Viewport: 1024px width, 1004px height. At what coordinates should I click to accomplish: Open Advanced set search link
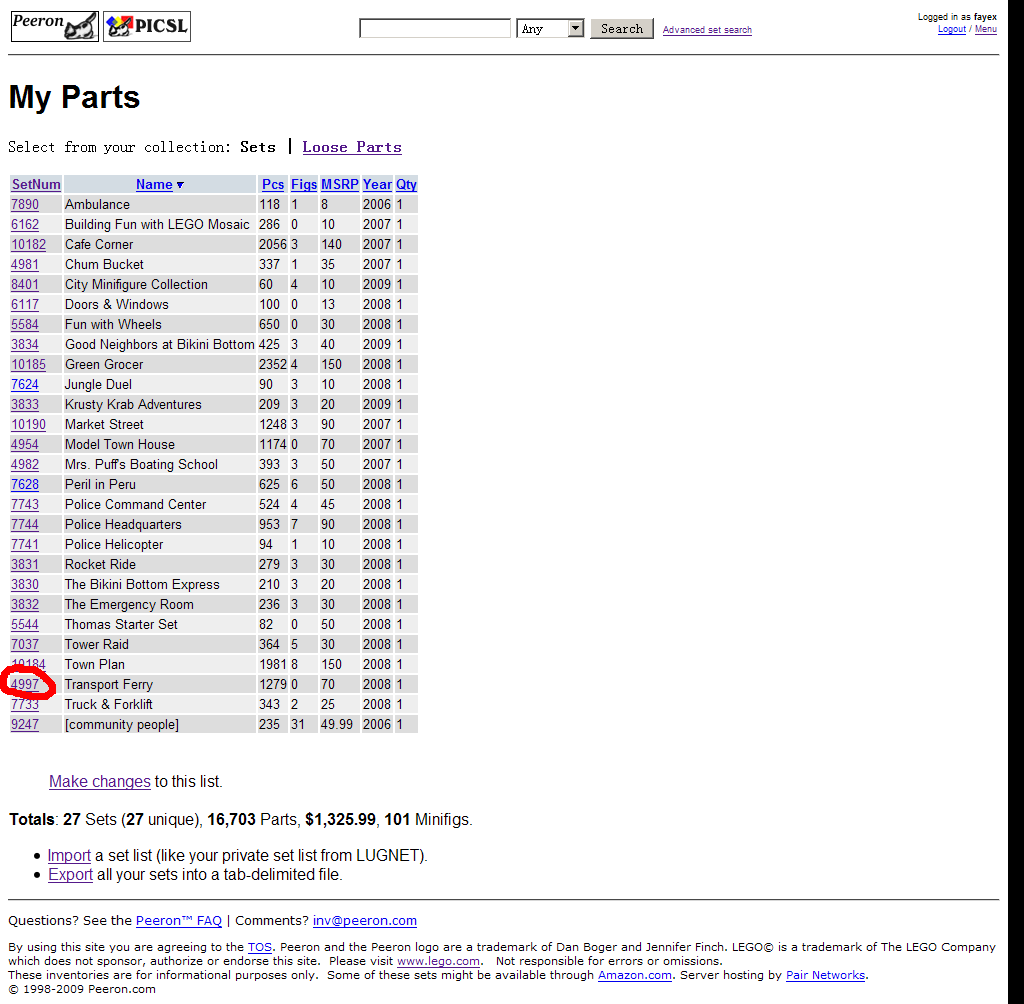(x=707, y=30)
